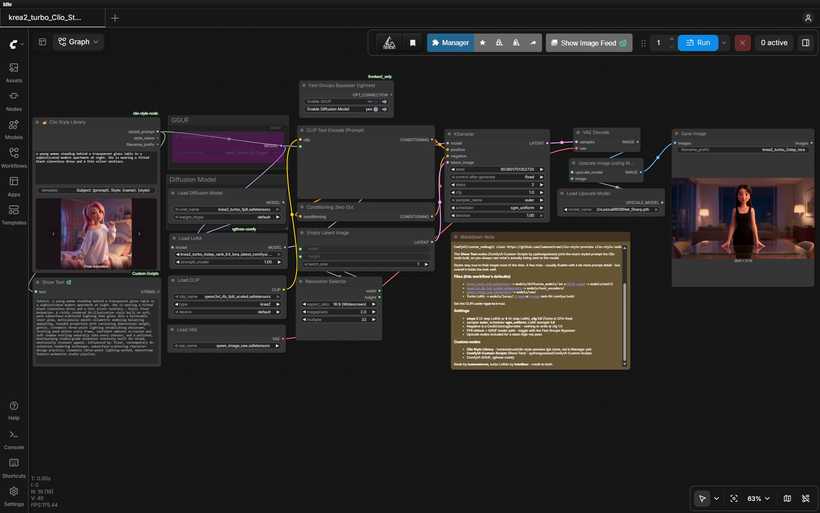Image resolution: width=820 pixels, height=513 pixels.
Task: Collapse the Load LoRA node dot
Action: (x=173, y=238)
